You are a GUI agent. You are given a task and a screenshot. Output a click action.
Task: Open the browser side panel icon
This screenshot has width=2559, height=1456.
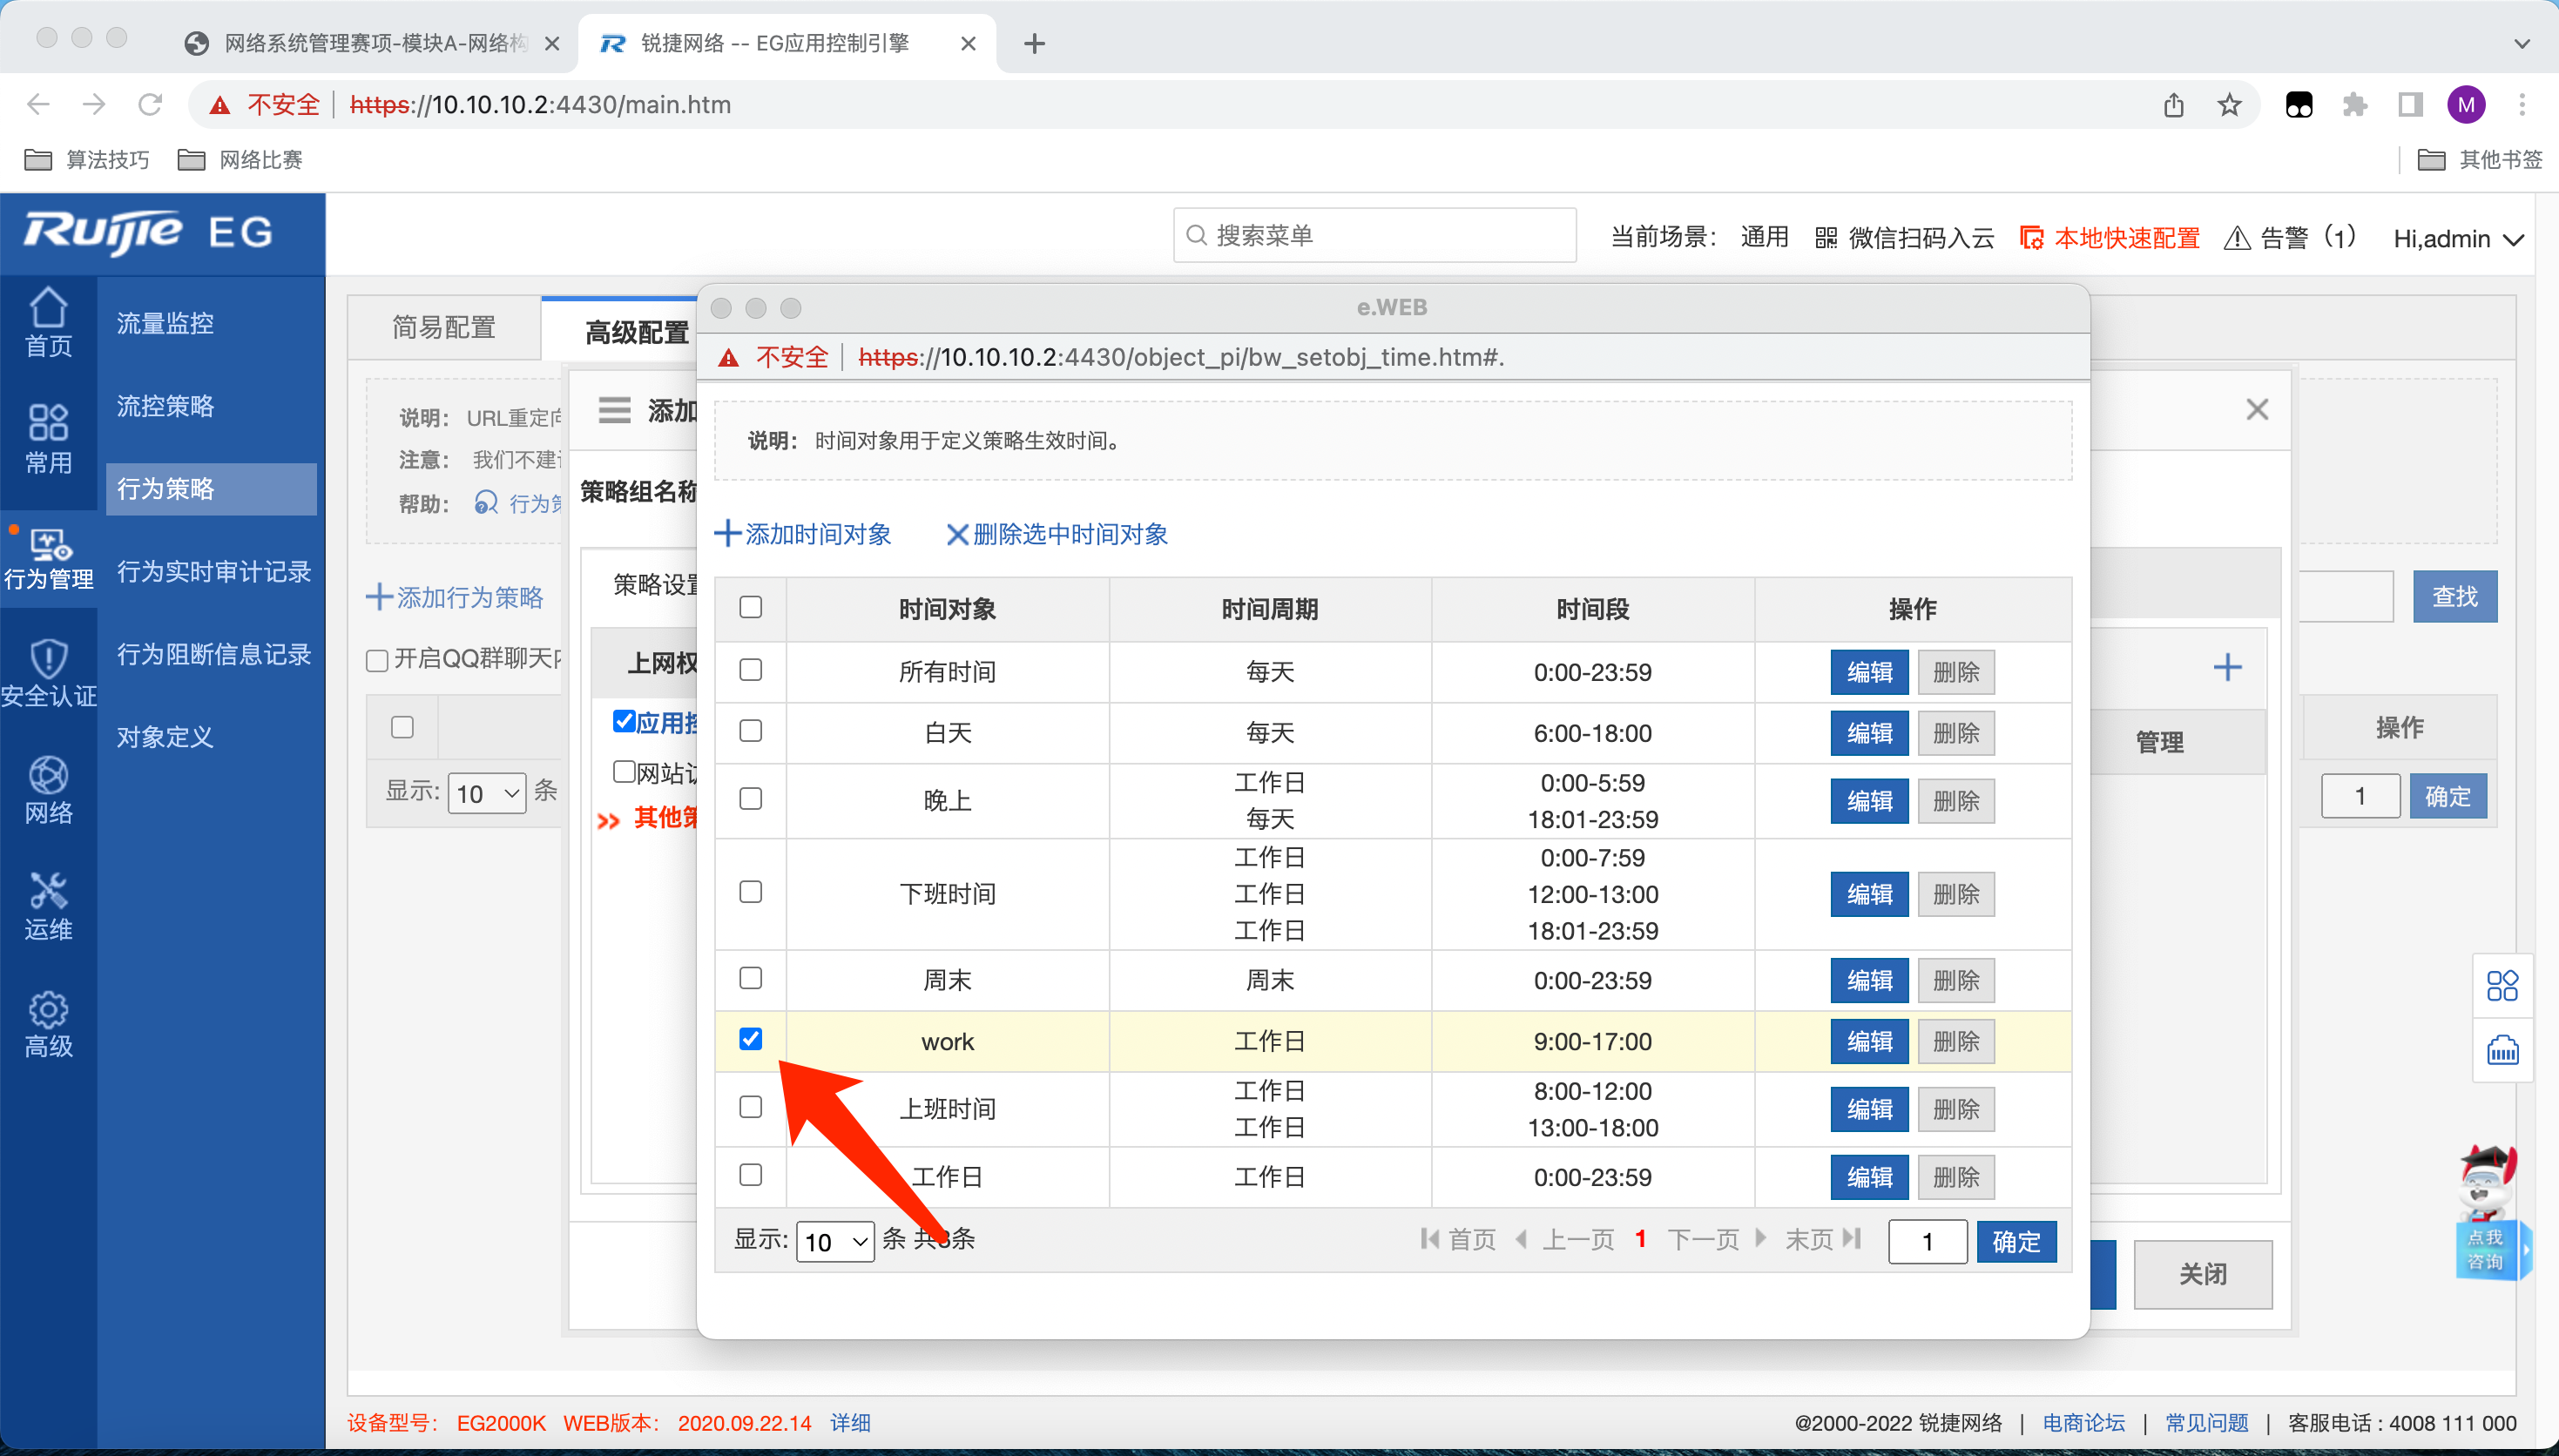[2410, 104]
